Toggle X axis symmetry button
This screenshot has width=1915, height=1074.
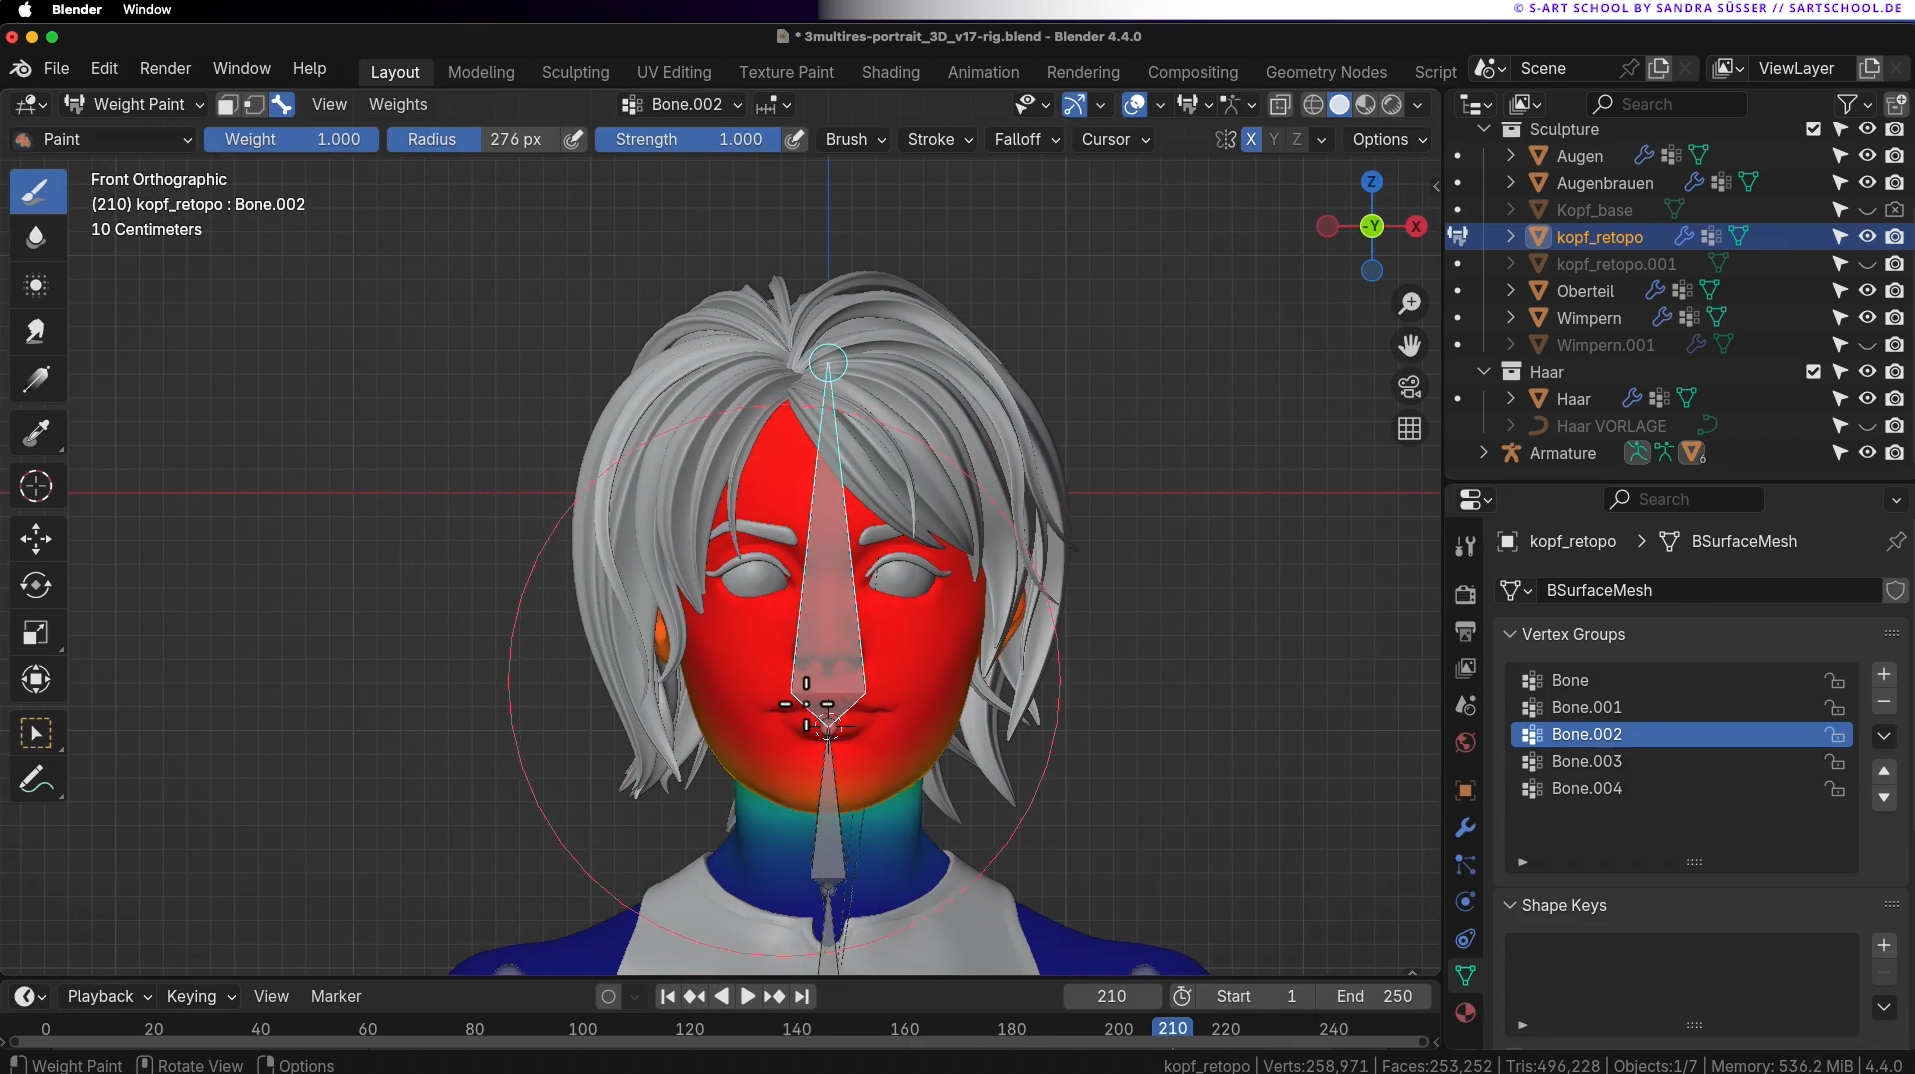point(1251,140)
